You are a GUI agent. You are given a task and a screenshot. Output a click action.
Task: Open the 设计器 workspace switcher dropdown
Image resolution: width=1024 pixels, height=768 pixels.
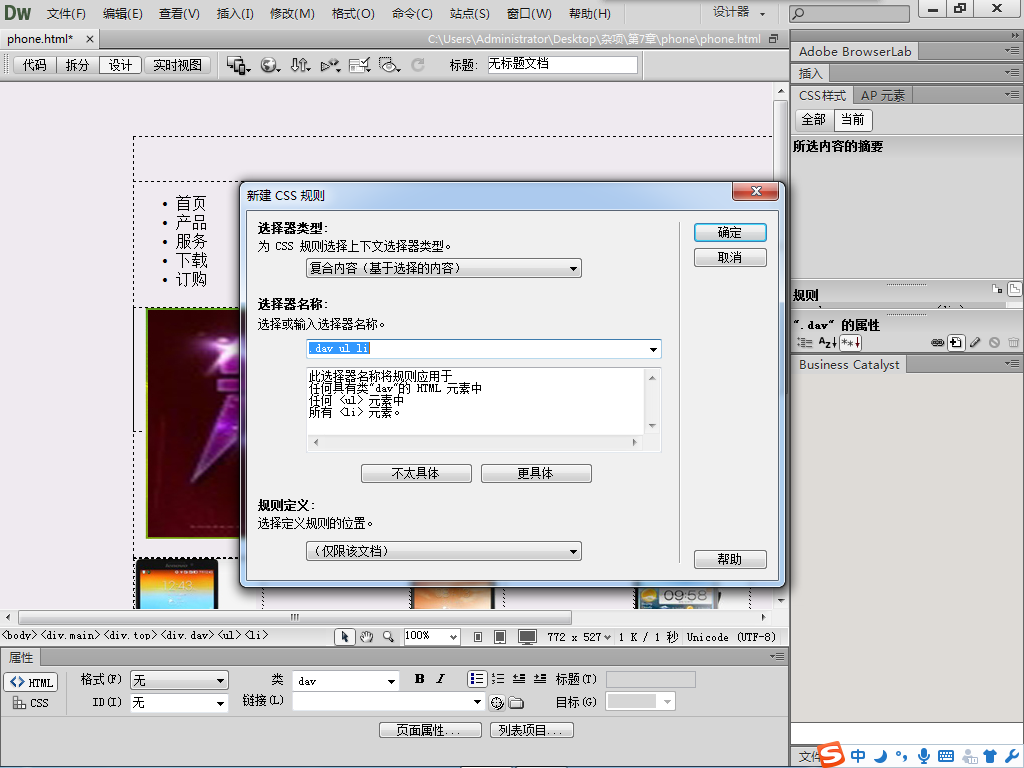tap(739, 12)
